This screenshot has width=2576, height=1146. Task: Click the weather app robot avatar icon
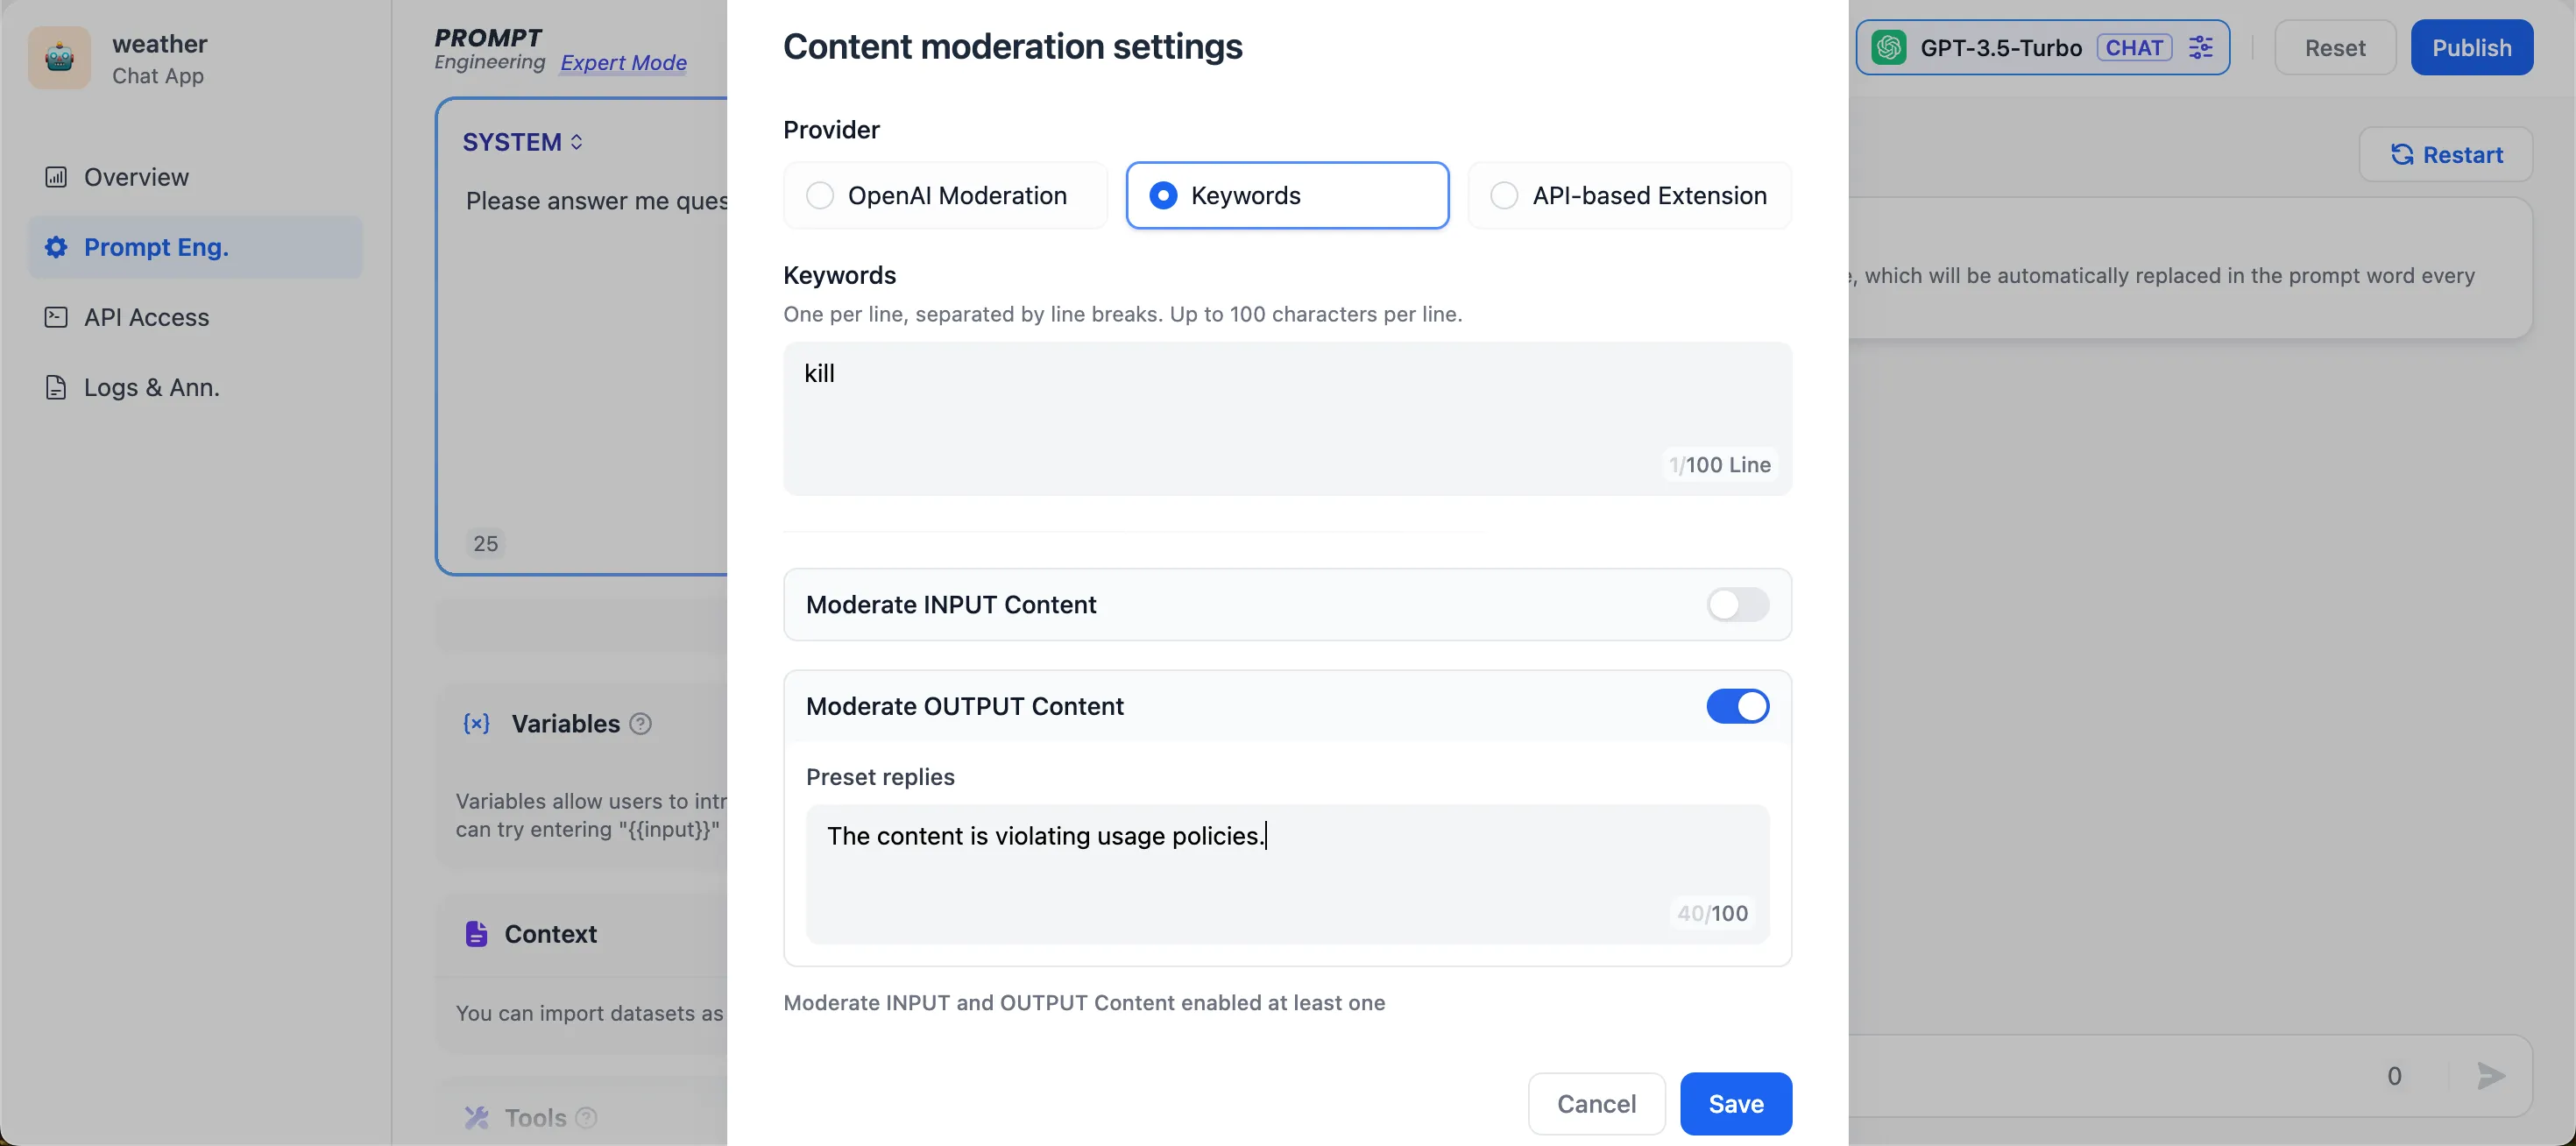point(59,59)
